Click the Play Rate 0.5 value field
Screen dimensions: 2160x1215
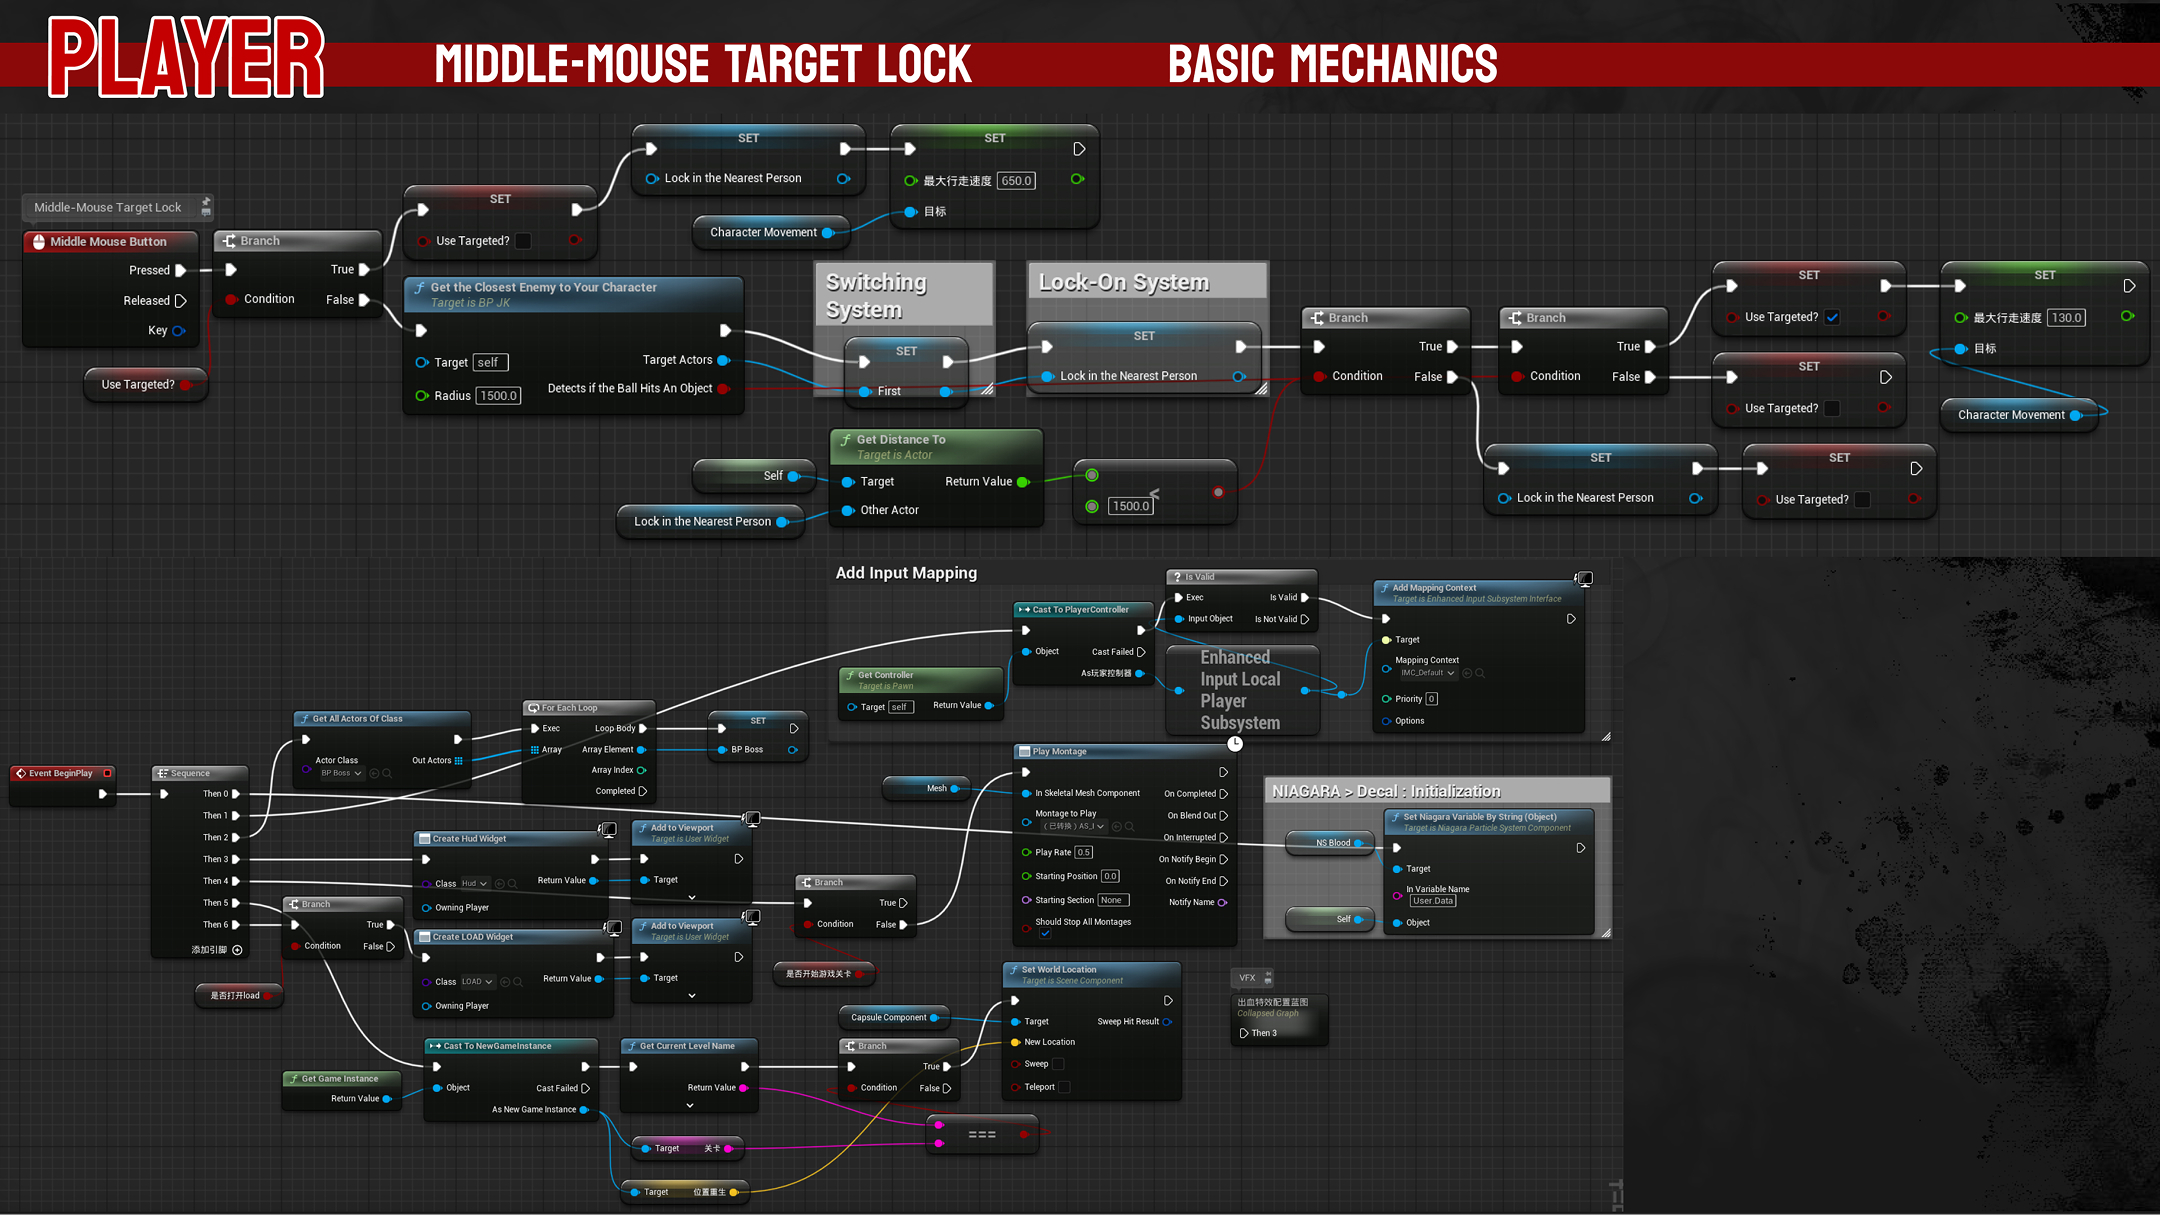(1083, 853)
